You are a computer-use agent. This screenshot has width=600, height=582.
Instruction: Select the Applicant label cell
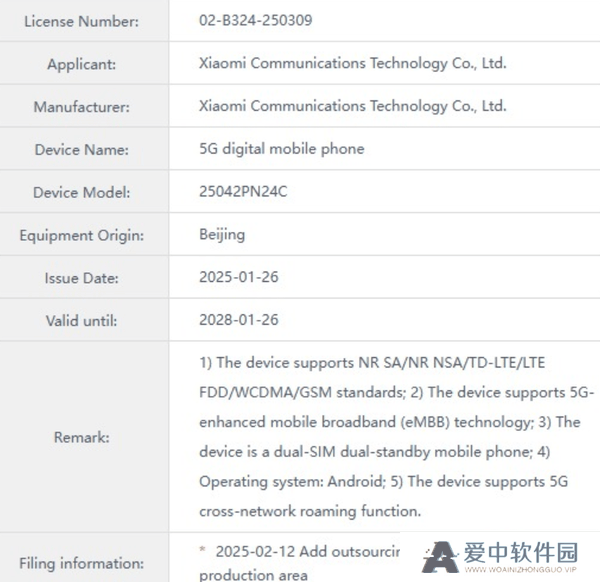tap(82, 64)
